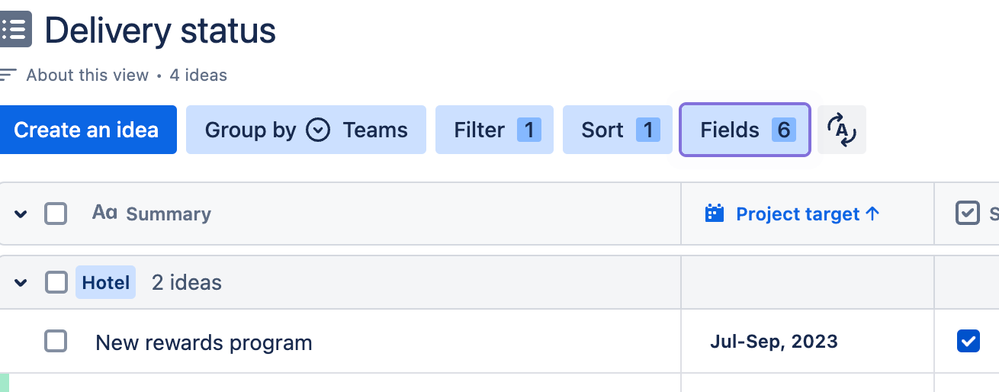
Task: Open the Sort menu
Action: 617,129
